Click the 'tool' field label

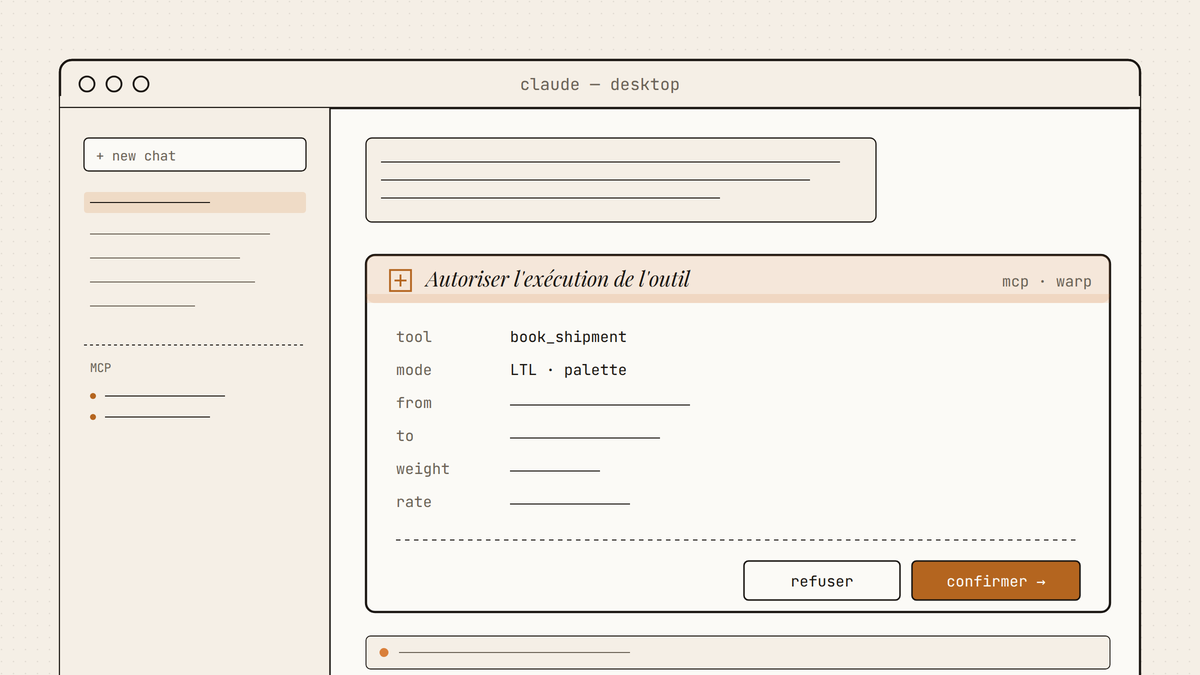414,337
